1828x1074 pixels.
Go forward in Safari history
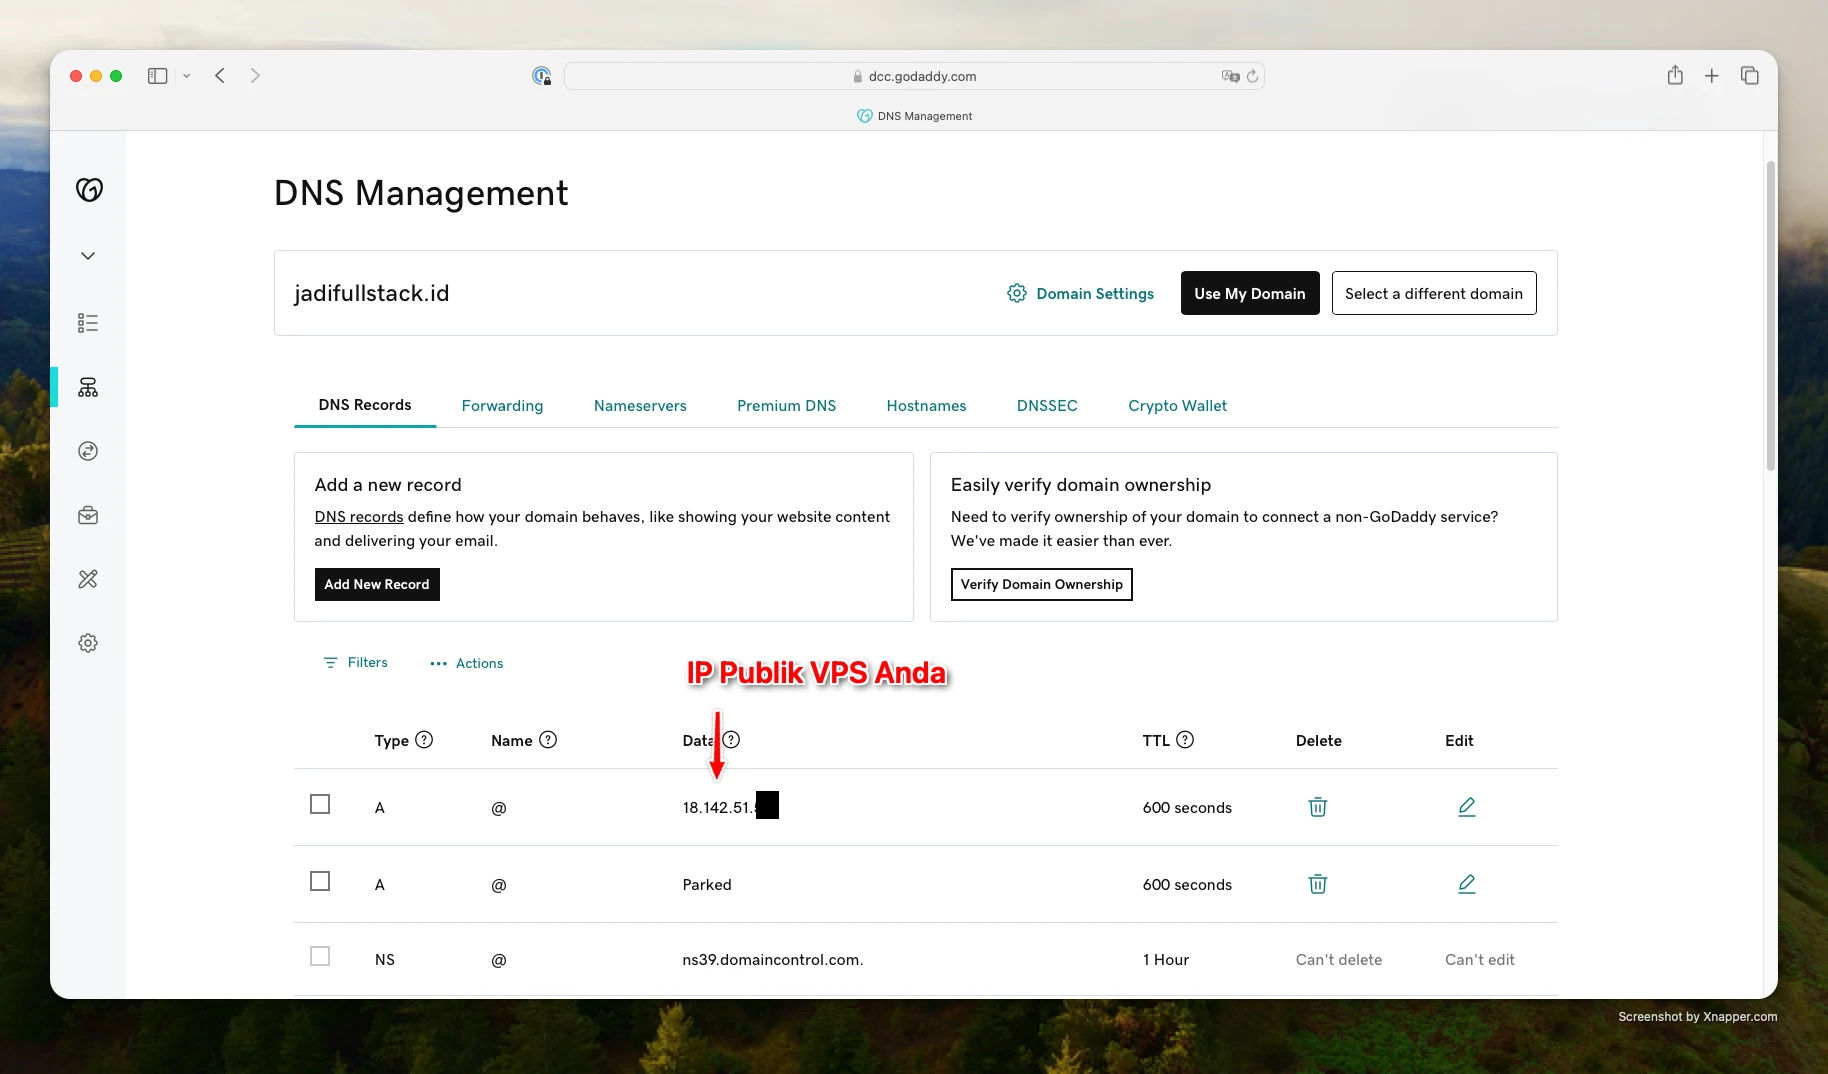(255, 76)
